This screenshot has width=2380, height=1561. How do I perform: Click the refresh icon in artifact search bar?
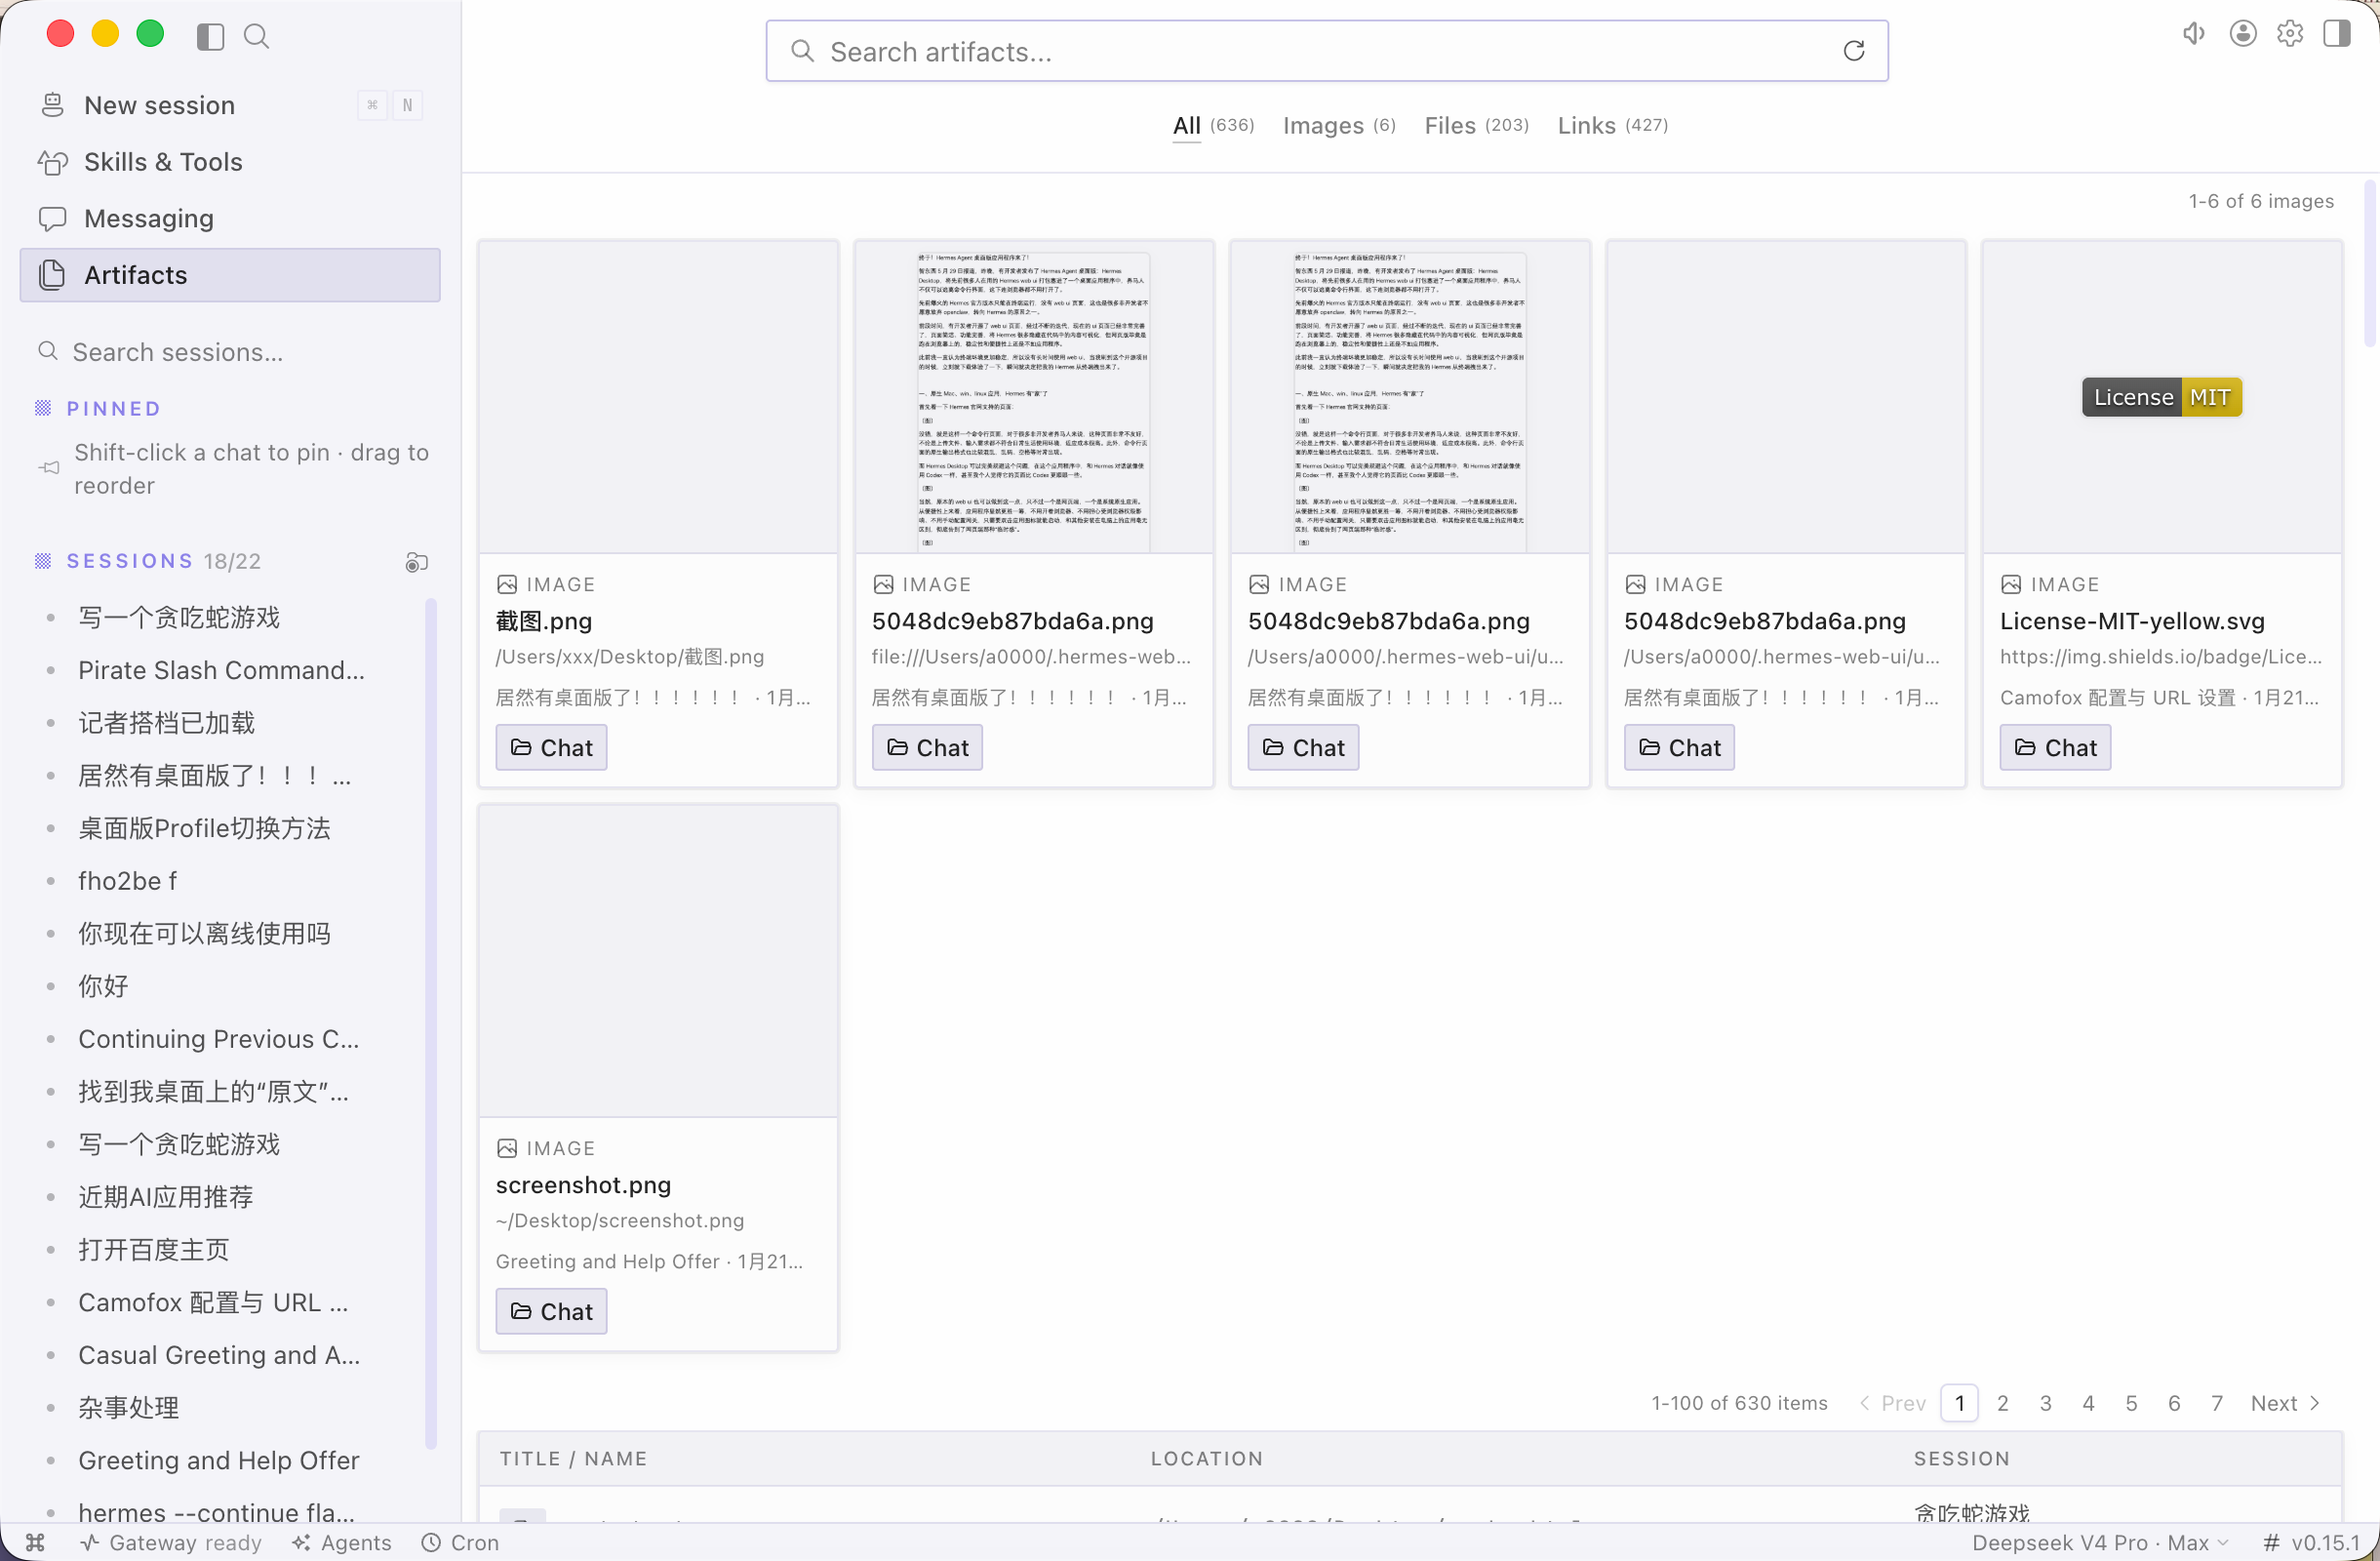tap(1853, 51)
